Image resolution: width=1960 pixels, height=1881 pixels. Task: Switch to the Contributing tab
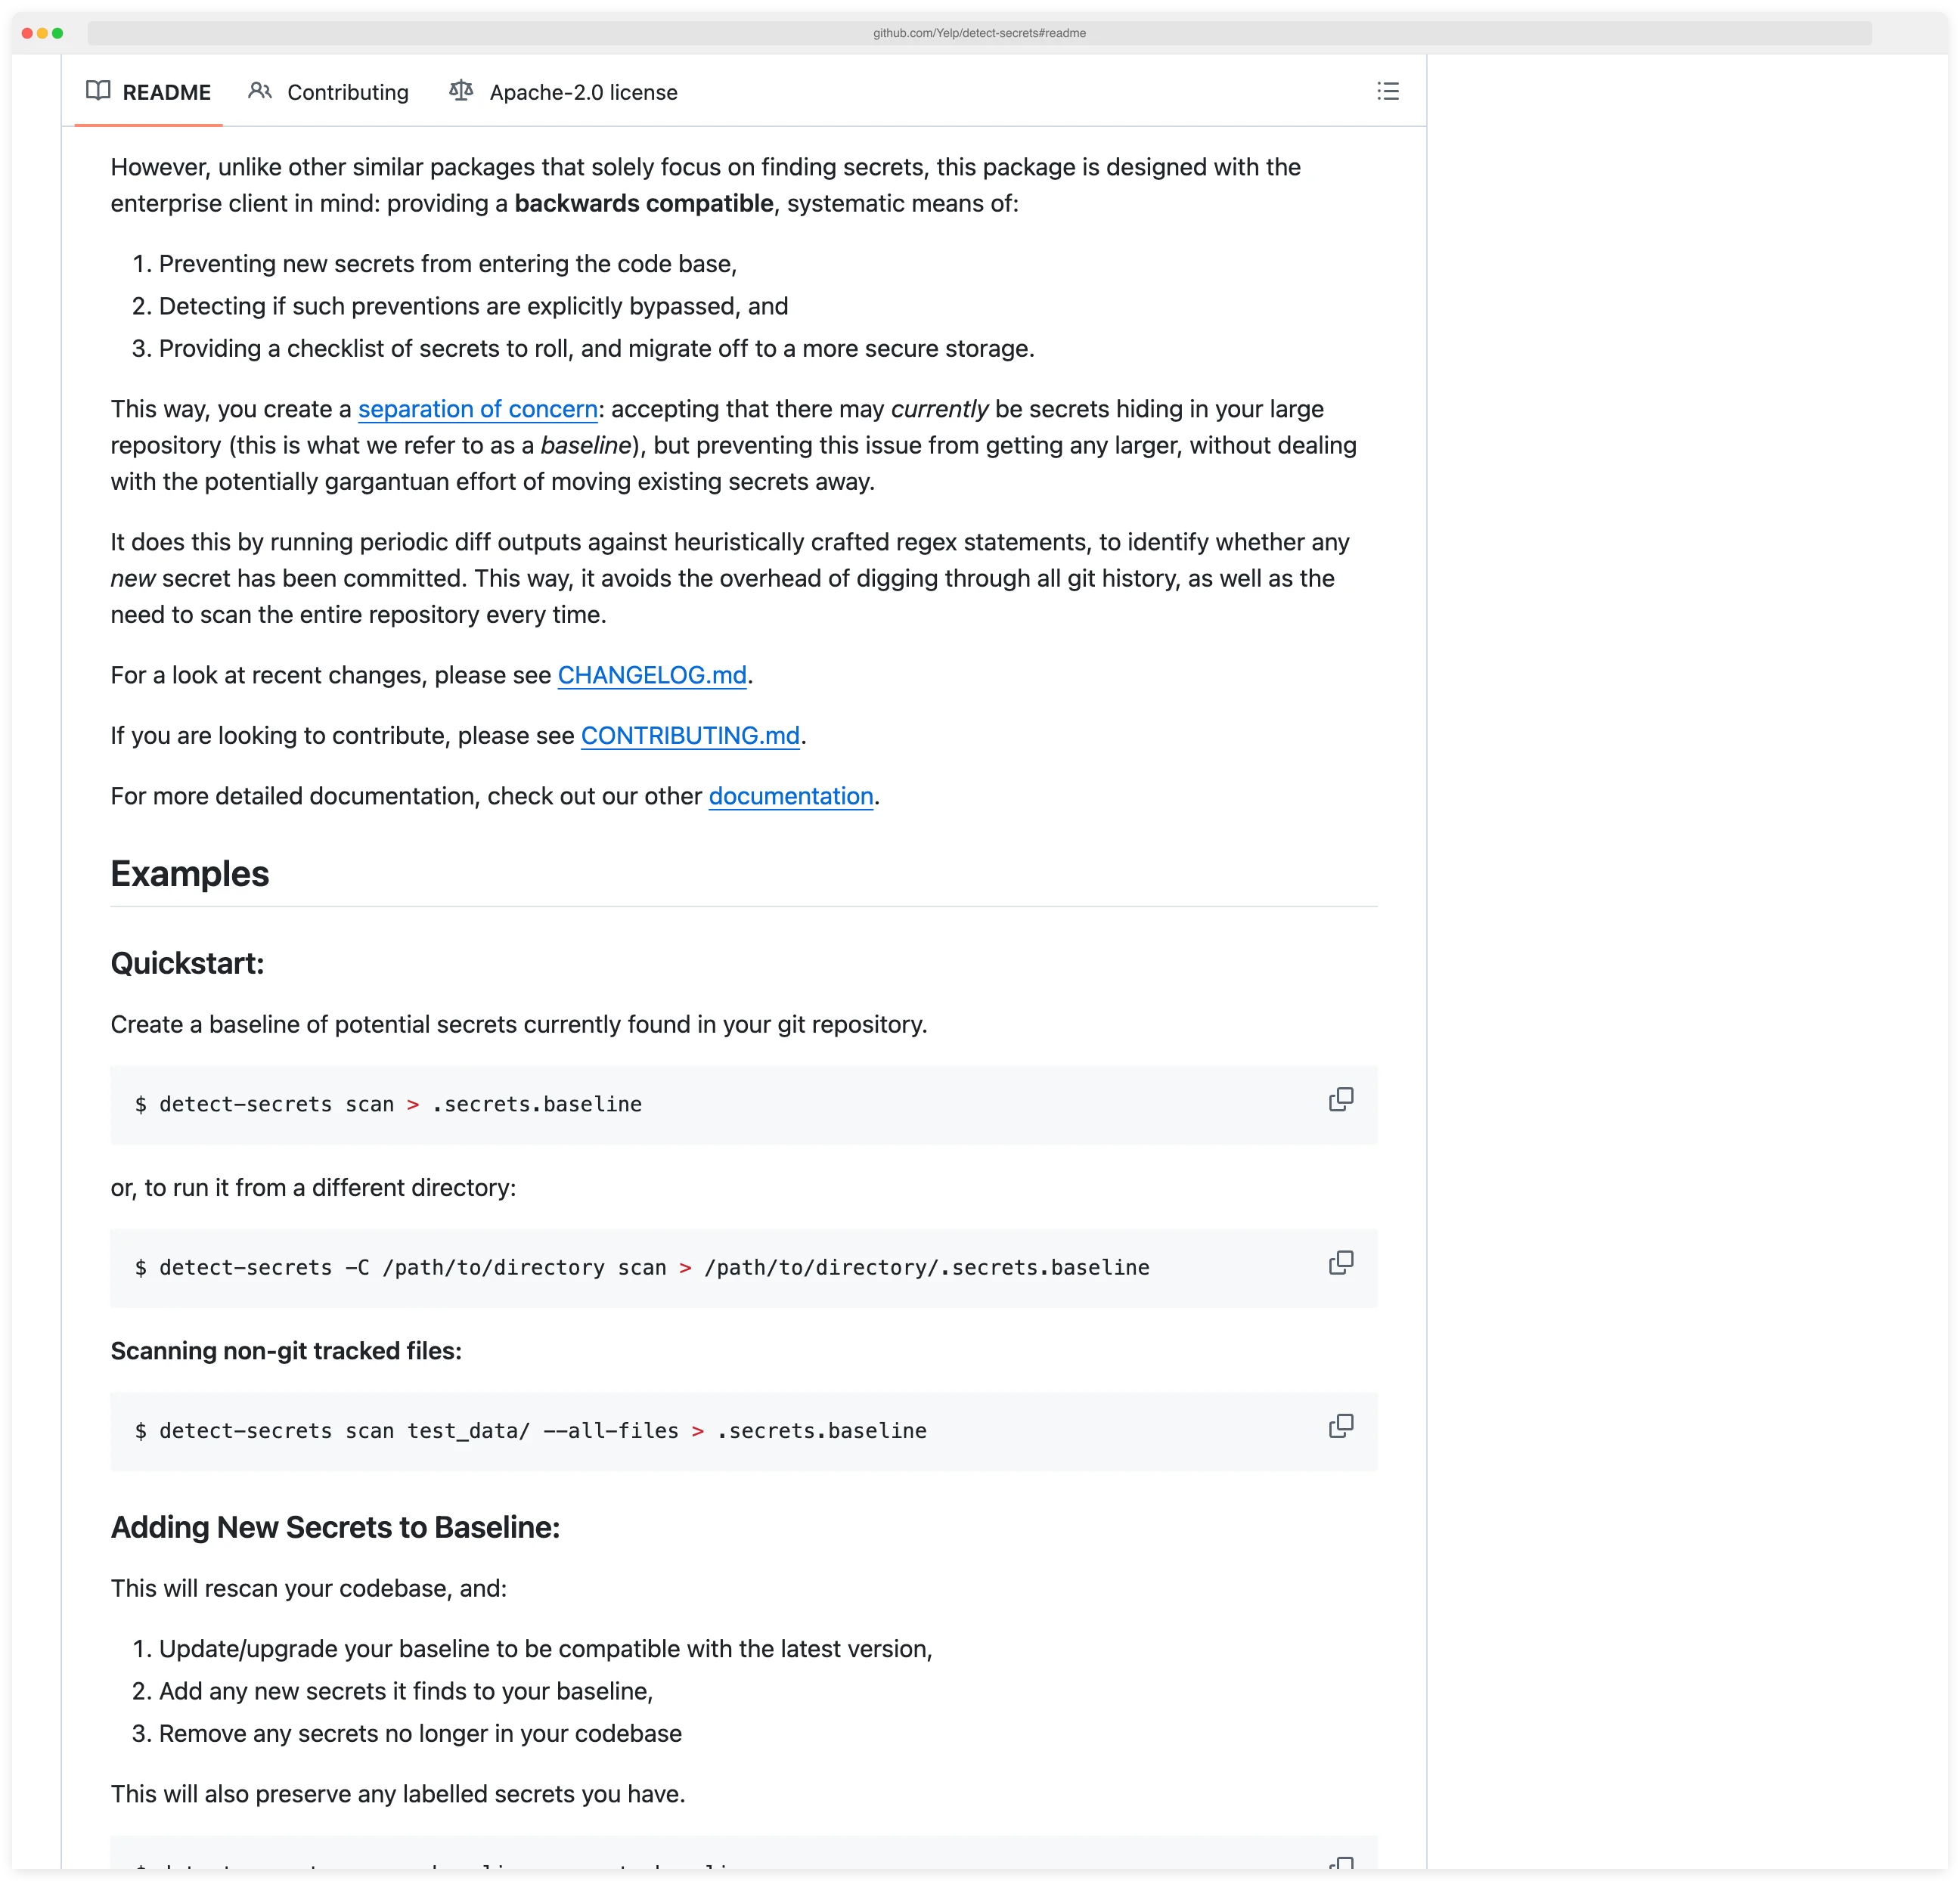point(347,92)
